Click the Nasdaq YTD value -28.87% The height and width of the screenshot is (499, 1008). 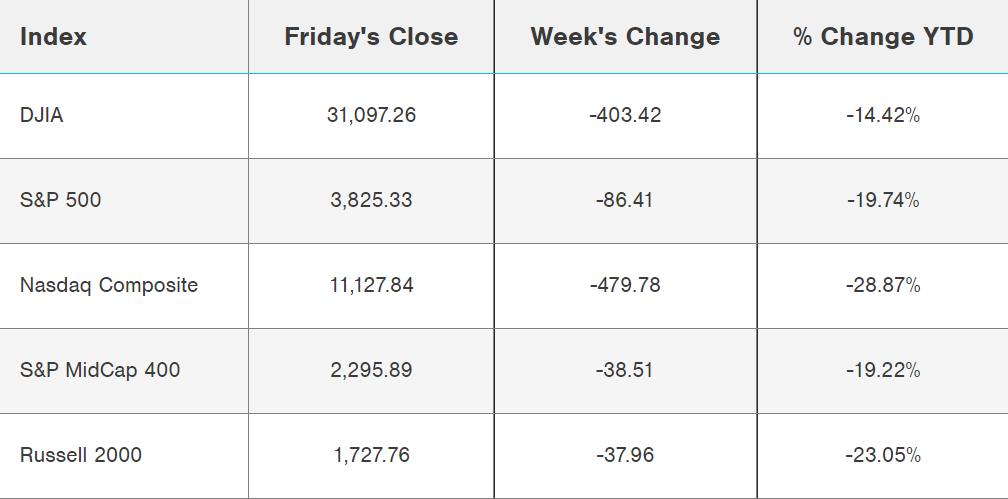pyautogui.click(x=883, y=285)
